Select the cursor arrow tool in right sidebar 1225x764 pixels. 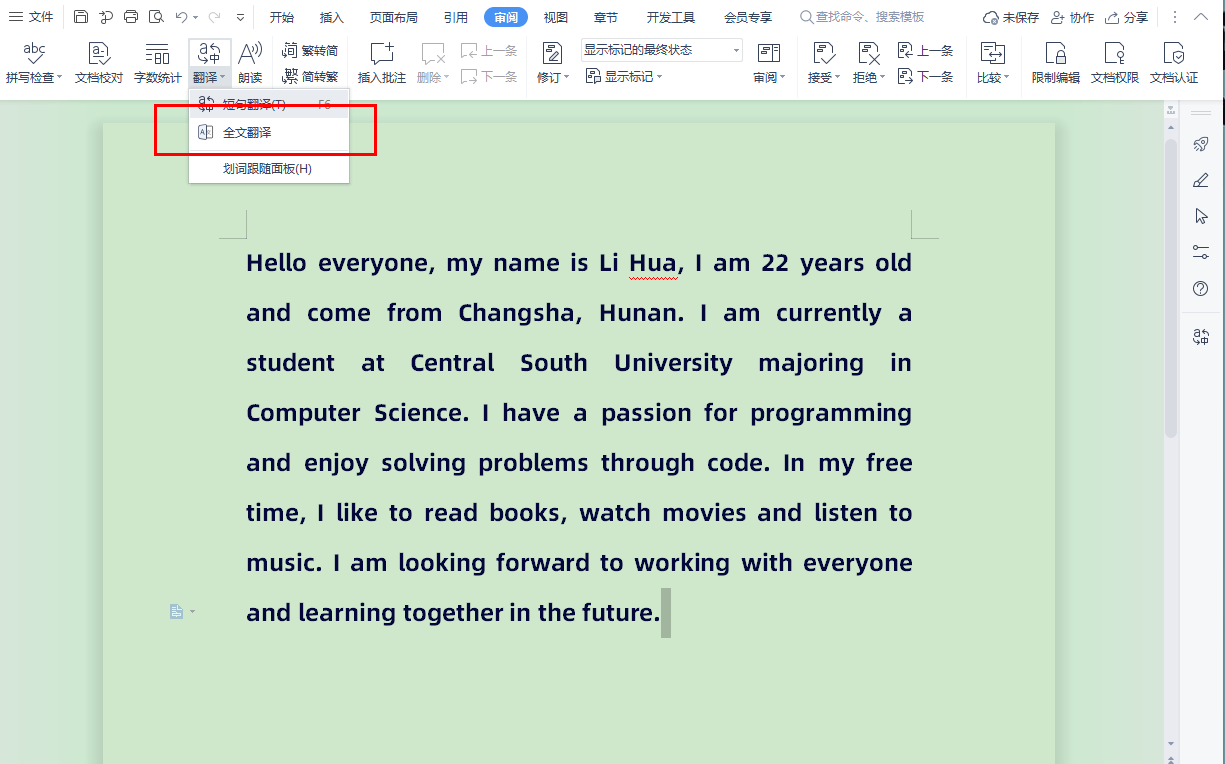click(1201, 216)
